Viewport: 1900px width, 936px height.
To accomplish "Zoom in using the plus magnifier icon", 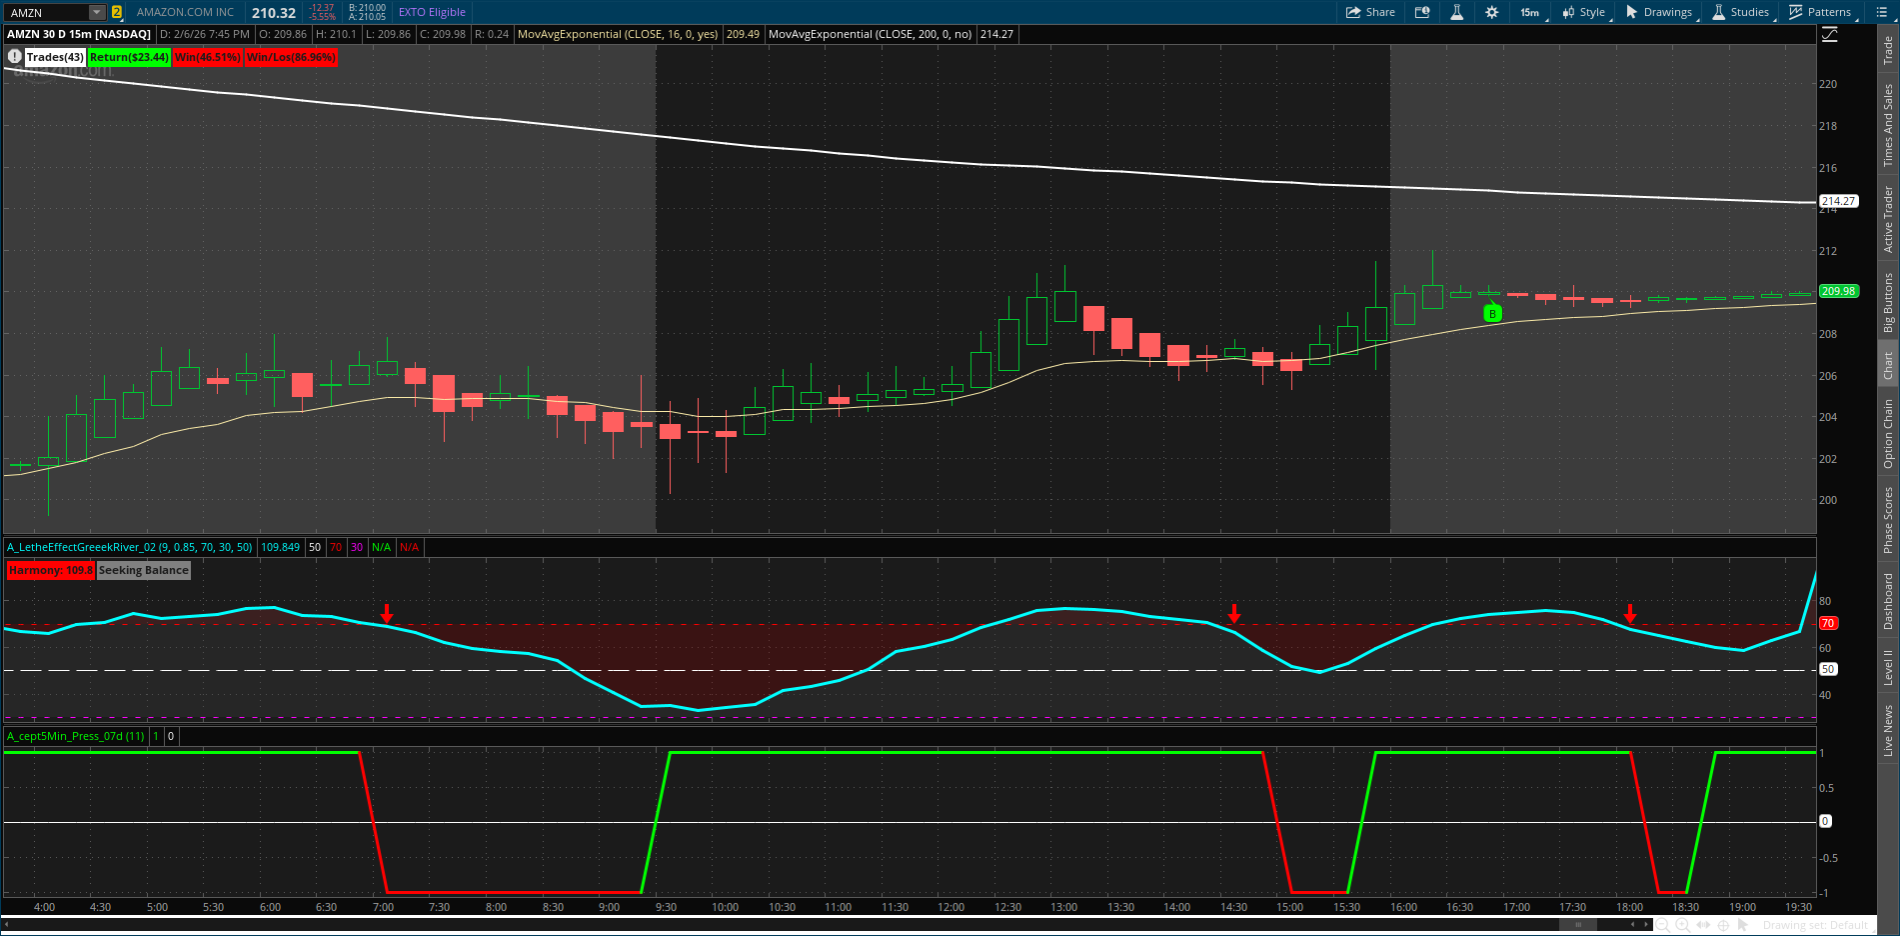I will click(x=1683, y=925).
